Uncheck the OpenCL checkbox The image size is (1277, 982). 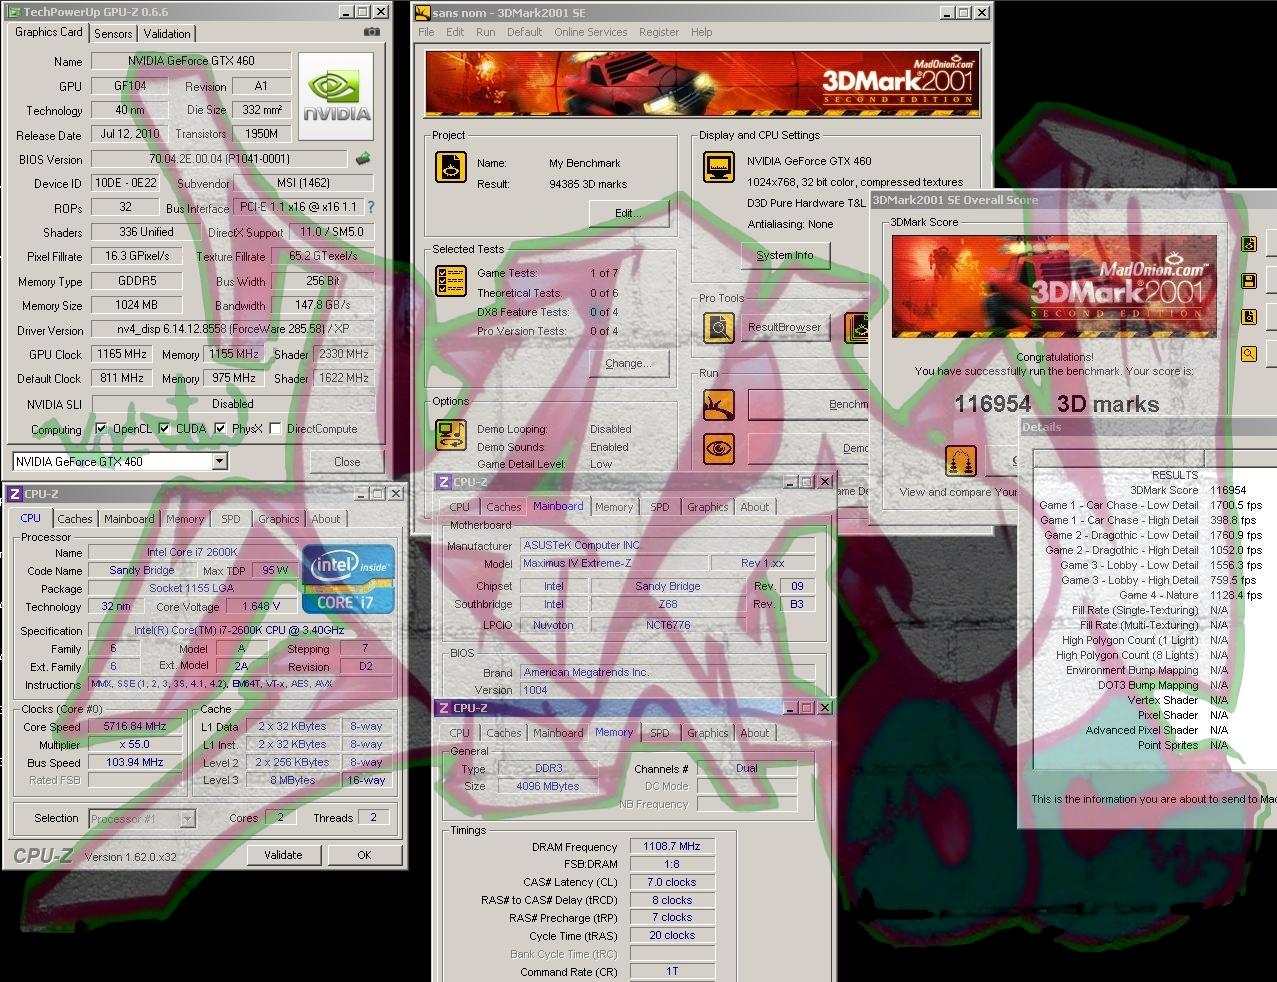pyautogui.click(x=101, y=429)
